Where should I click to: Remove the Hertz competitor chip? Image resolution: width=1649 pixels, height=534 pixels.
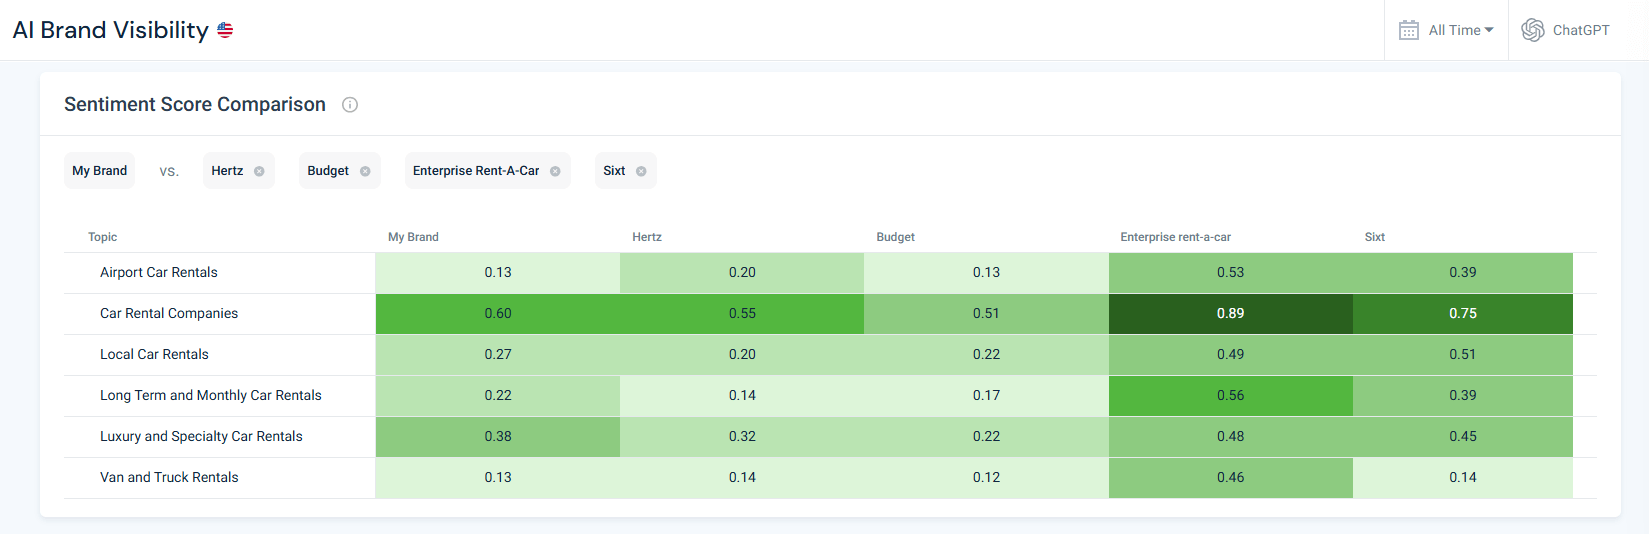pyautogui.click(x=259, y=171)
